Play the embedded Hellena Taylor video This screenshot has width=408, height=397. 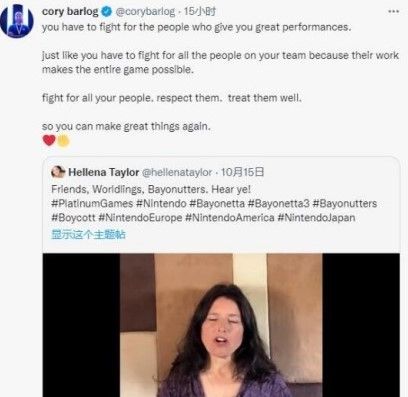click(221, 325)
